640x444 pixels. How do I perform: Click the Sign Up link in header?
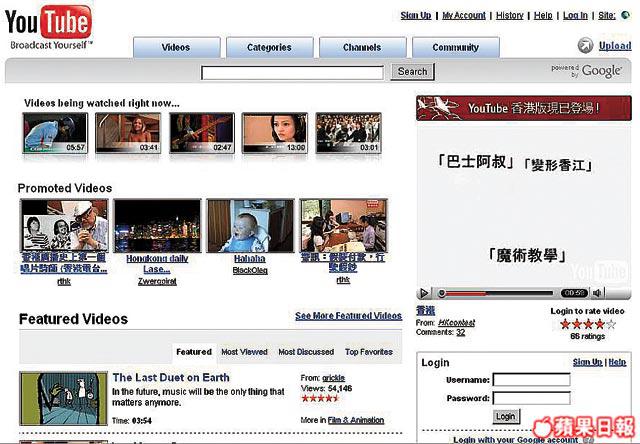(x=416, y=16)
